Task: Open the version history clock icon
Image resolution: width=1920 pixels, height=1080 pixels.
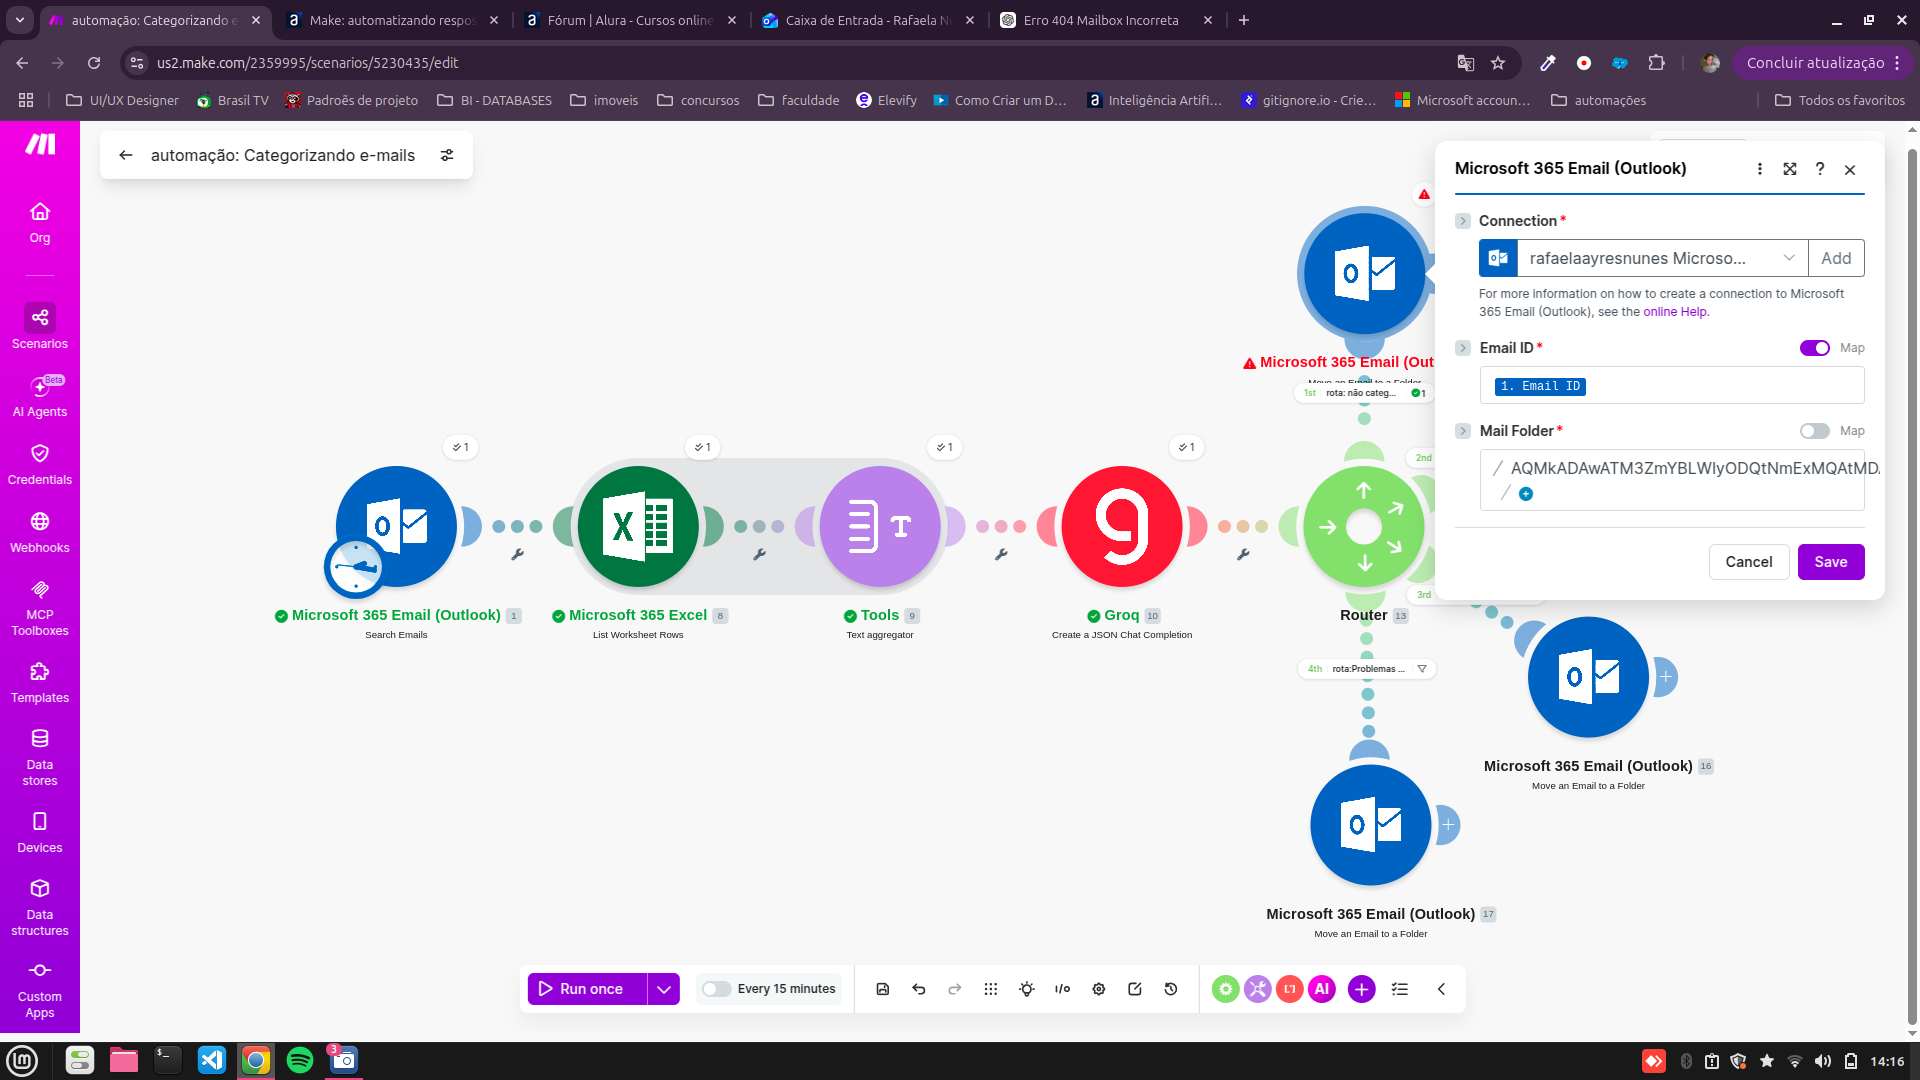Action: point(1171,989)
